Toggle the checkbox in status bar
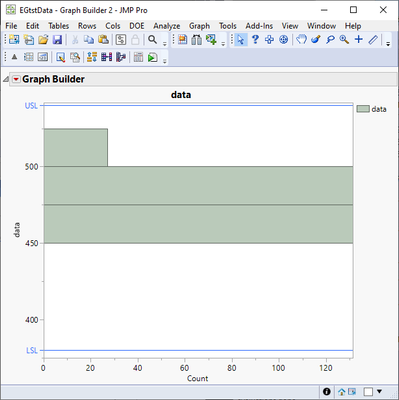Image resolution: width=399 pixels, height=400 pixels. [368, 391]
